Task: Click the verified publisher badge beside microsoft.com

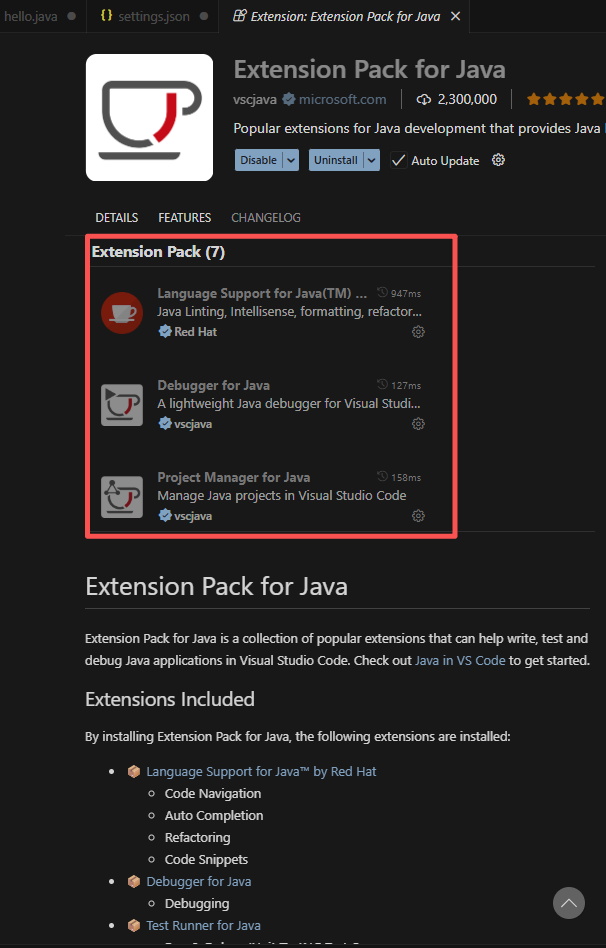Action: [288, 99]
